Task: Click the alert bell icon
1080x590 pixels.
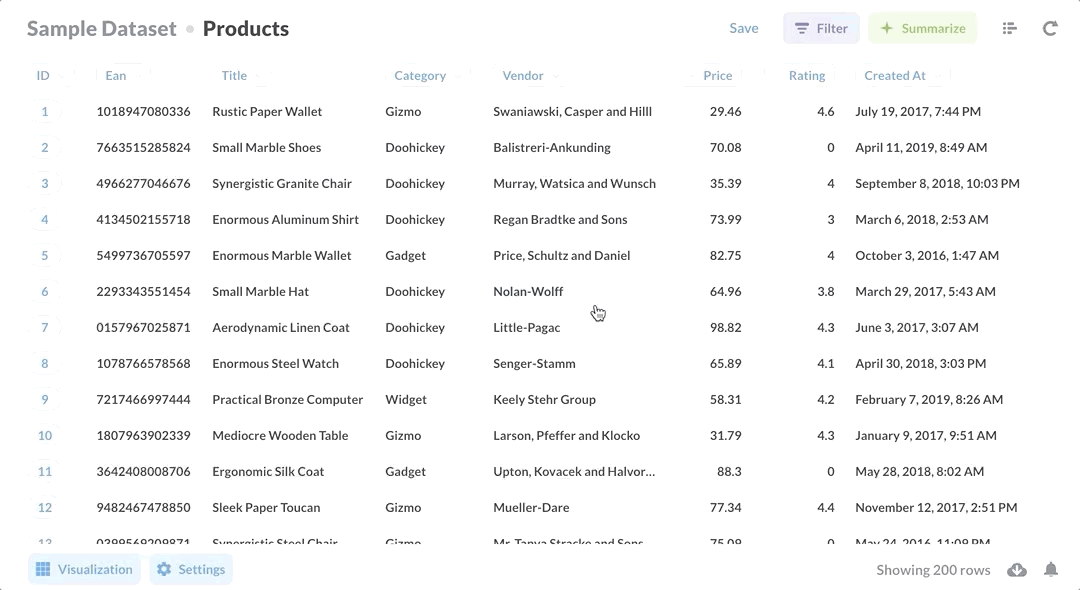Action: pos(1051,570)
